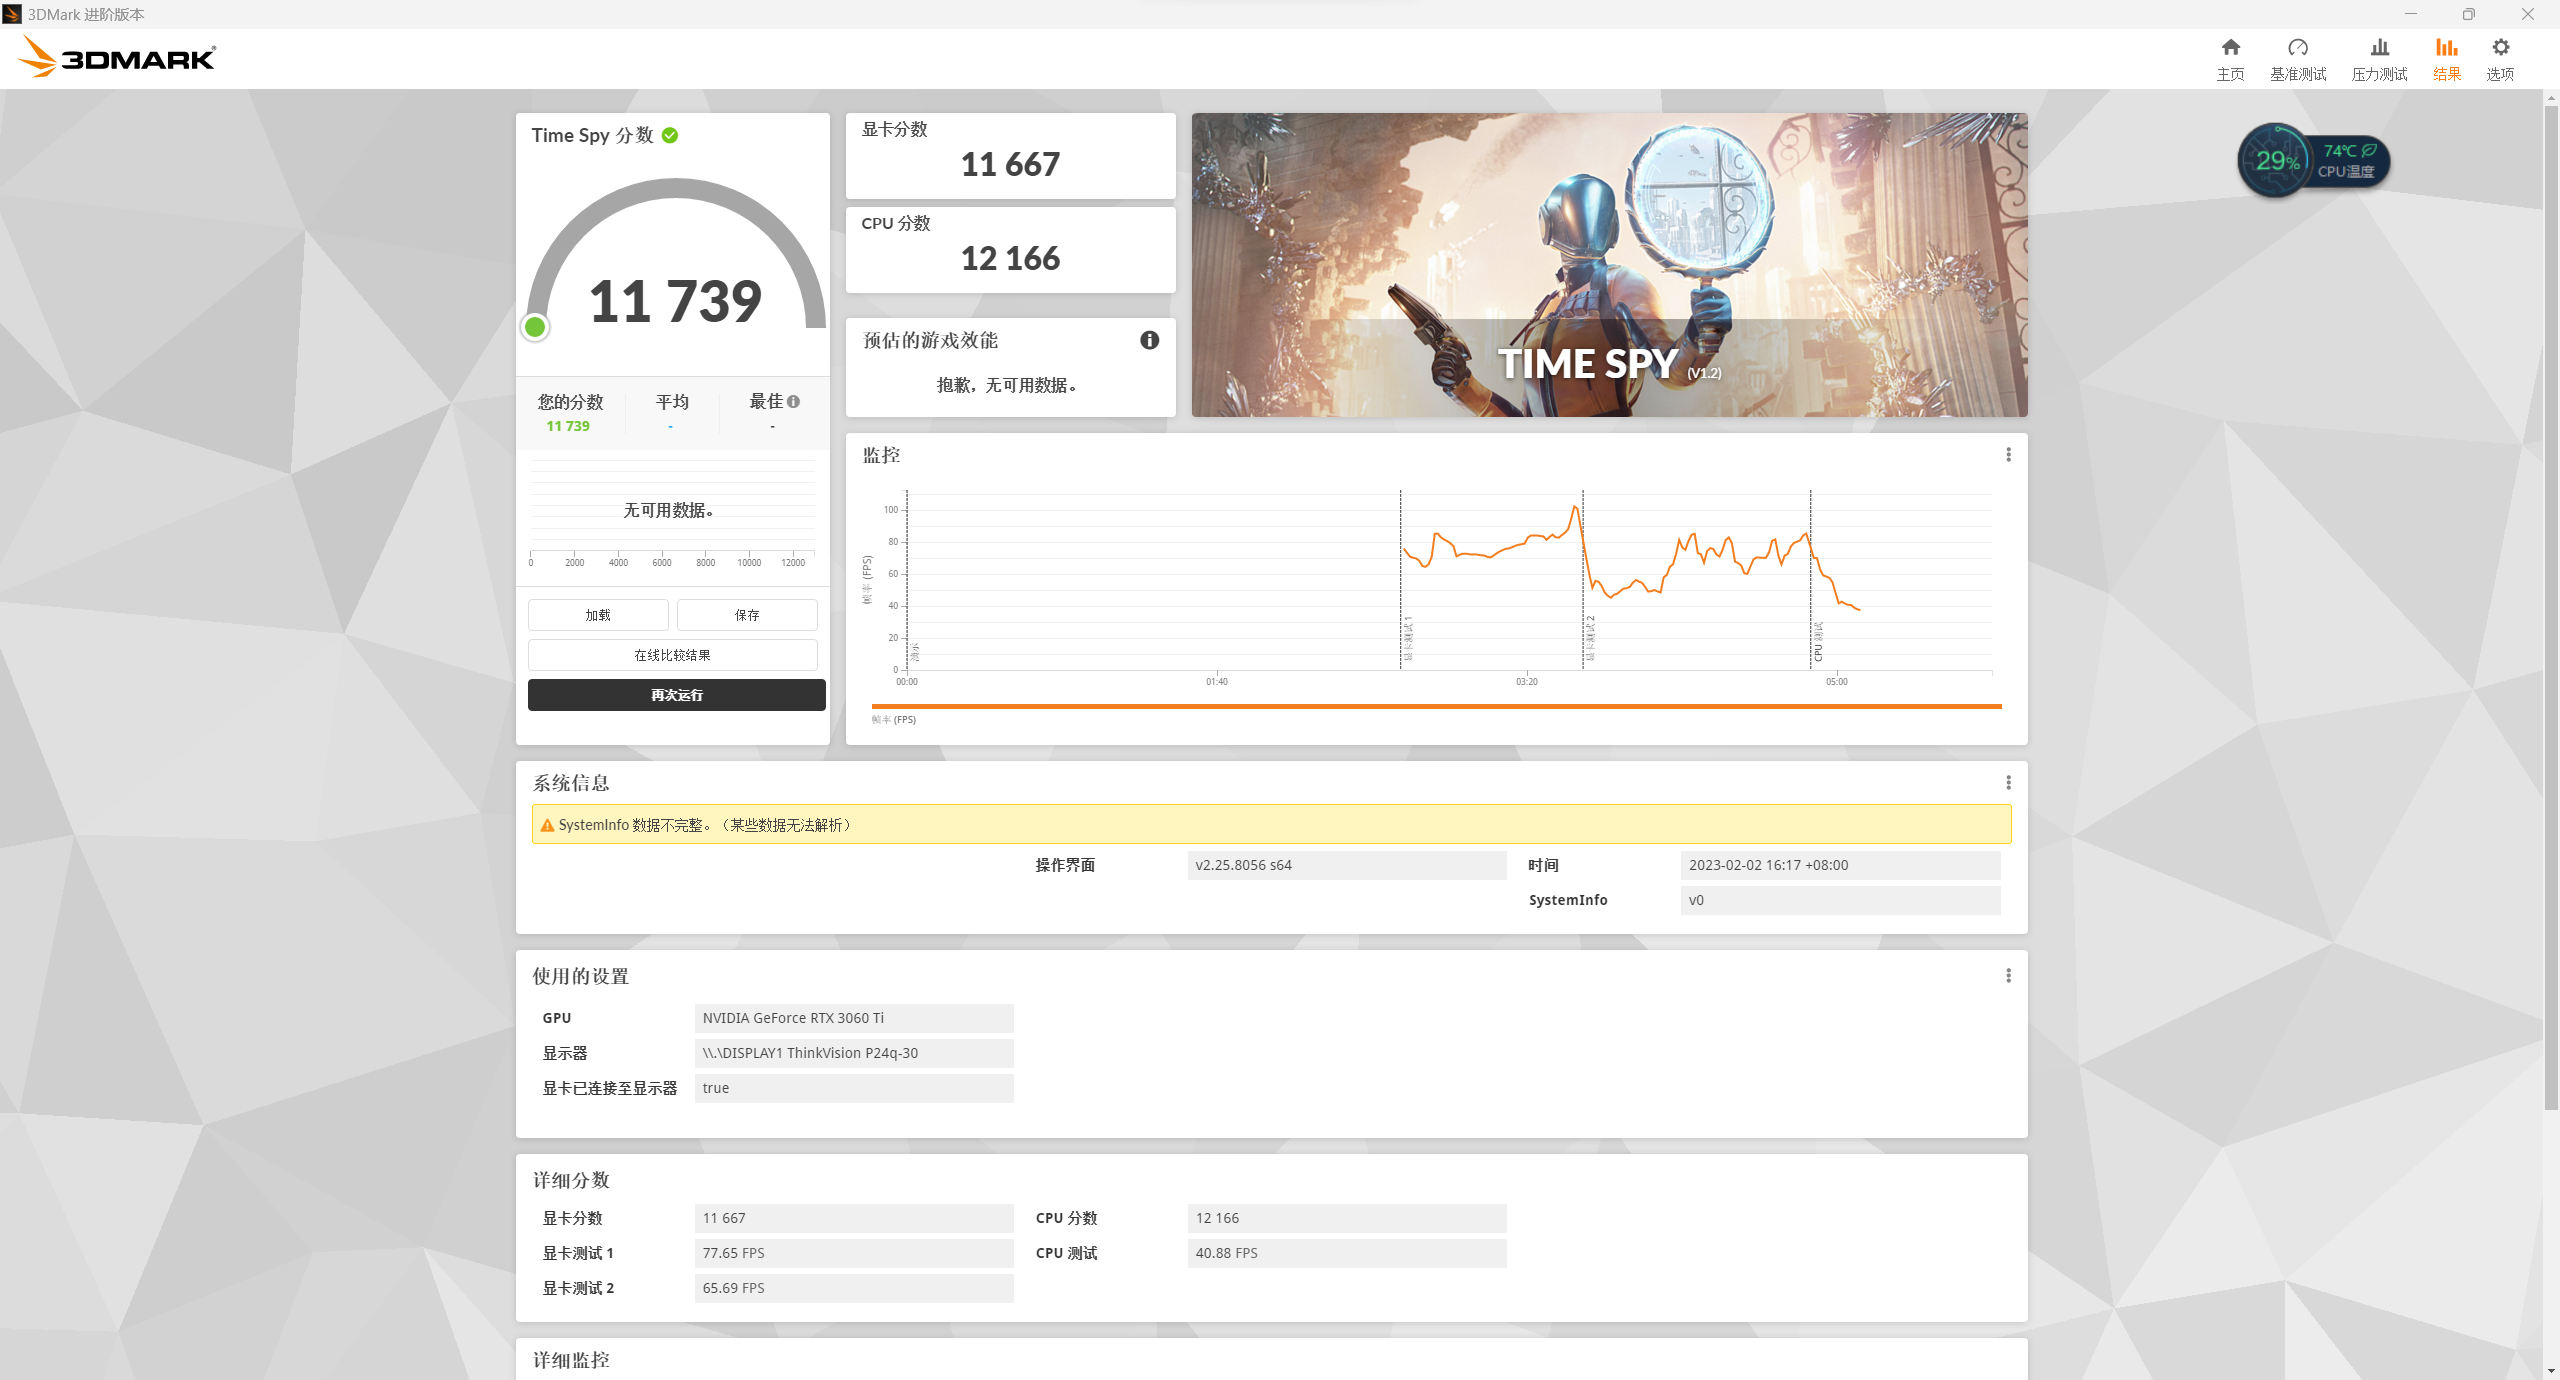Click the Time Spy banner thumbnail
The image size is (2560, 1380).
coord(1609,265)
